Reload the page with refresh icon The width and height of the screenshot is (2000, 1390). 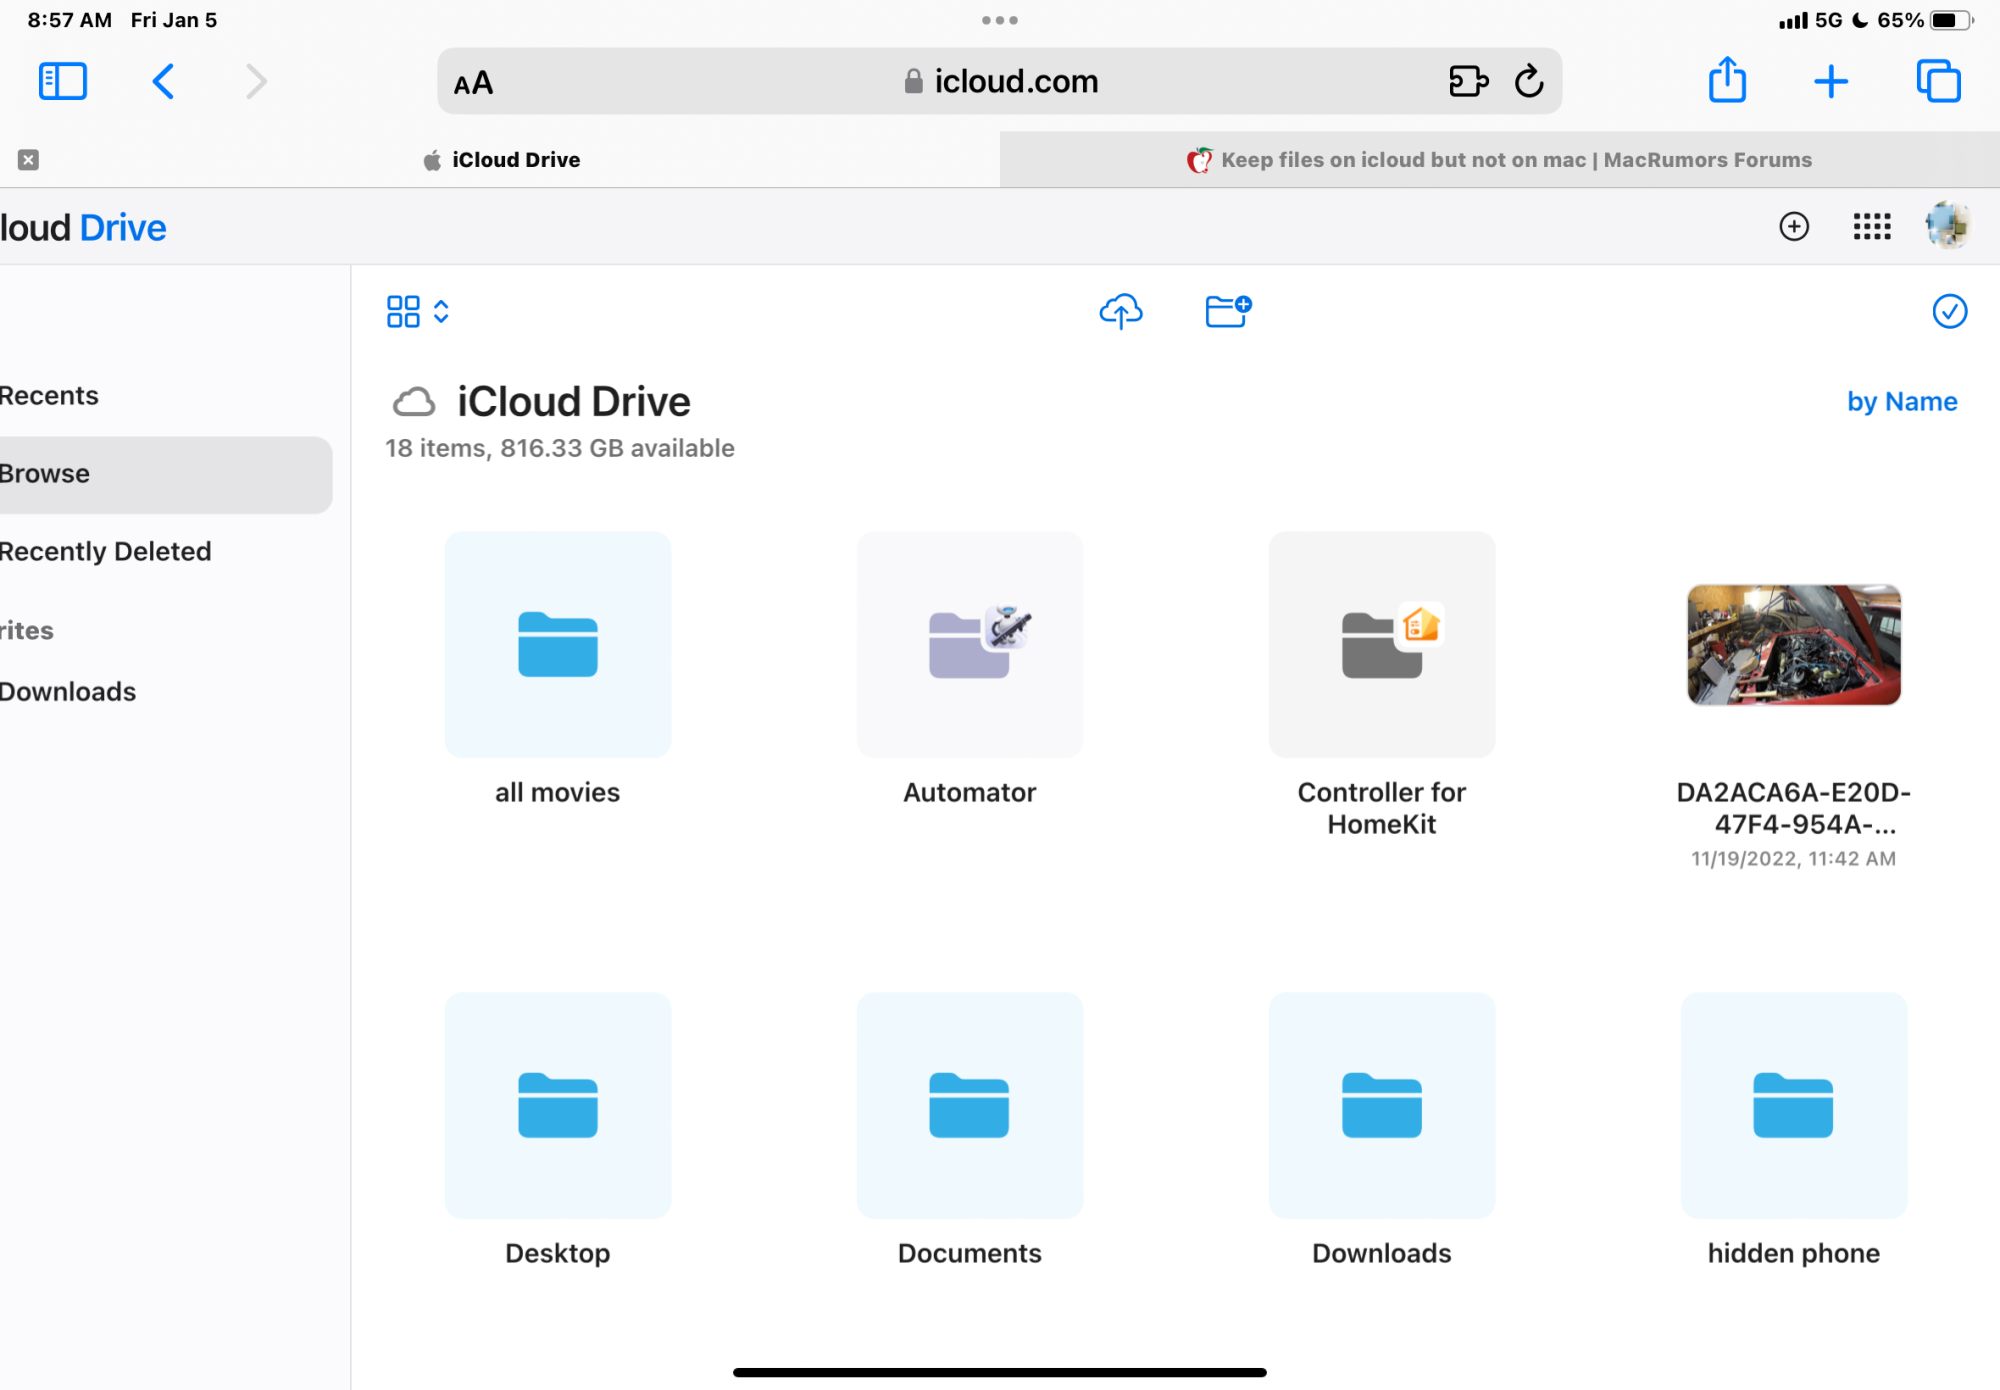(1529, 81)
